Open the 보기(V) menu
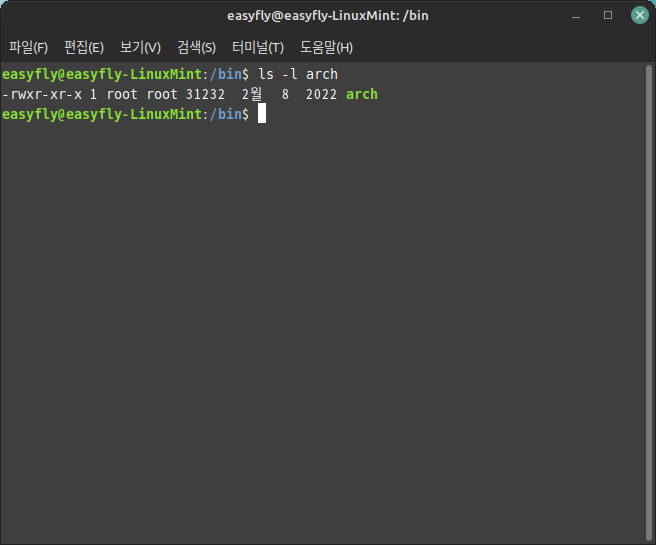 coord(140,47)
